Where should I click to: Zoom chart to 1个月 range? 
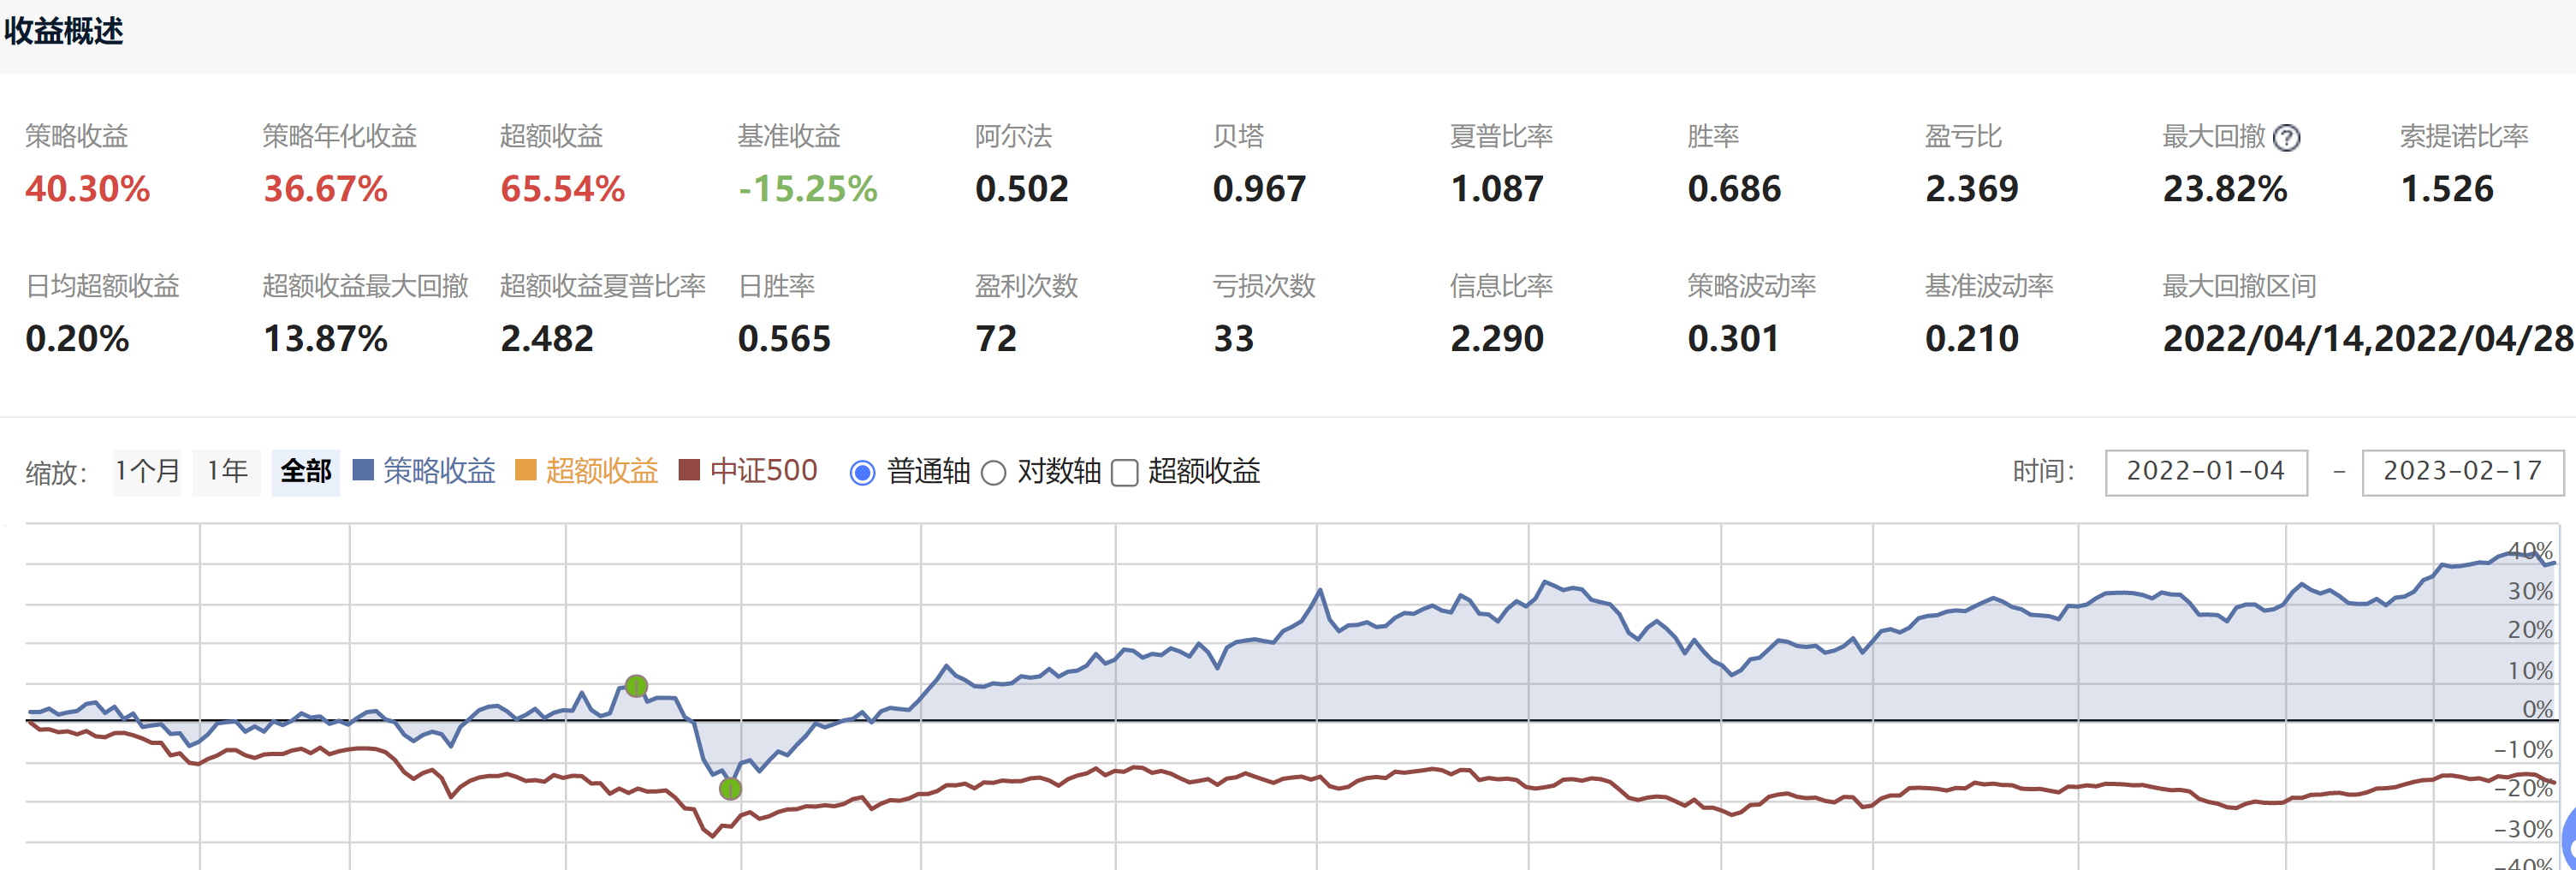click(147, 472)
